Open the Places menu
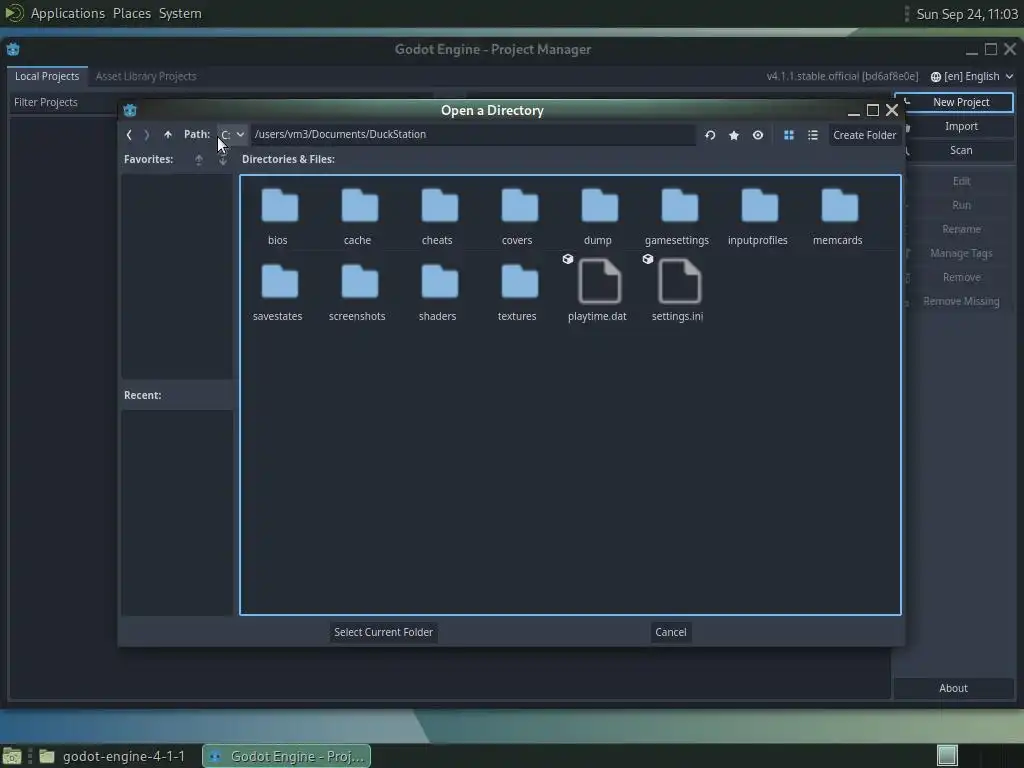Image resolution: width=1024 pixels, height=768 pixels. coord(131,13)
